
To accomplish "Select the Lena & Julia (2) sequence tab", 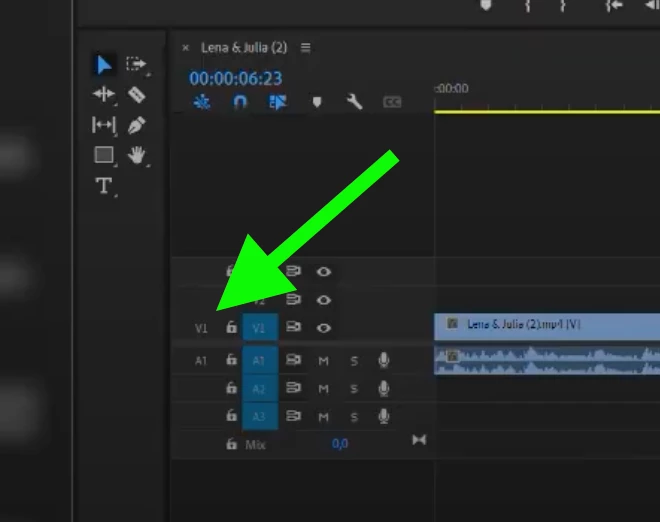I will (244, 48).
